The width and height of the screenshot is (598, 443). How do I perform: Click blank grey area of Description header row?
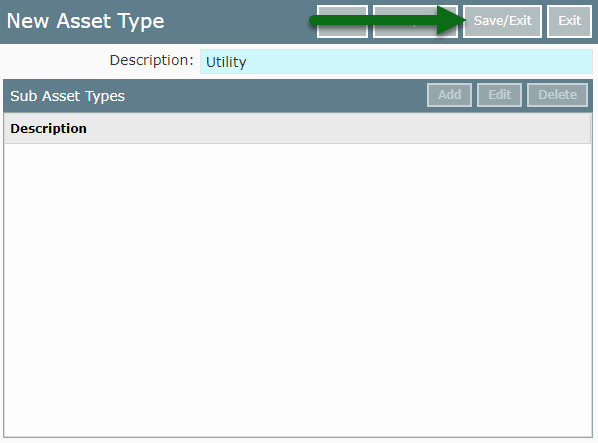[x=336, y=128]
